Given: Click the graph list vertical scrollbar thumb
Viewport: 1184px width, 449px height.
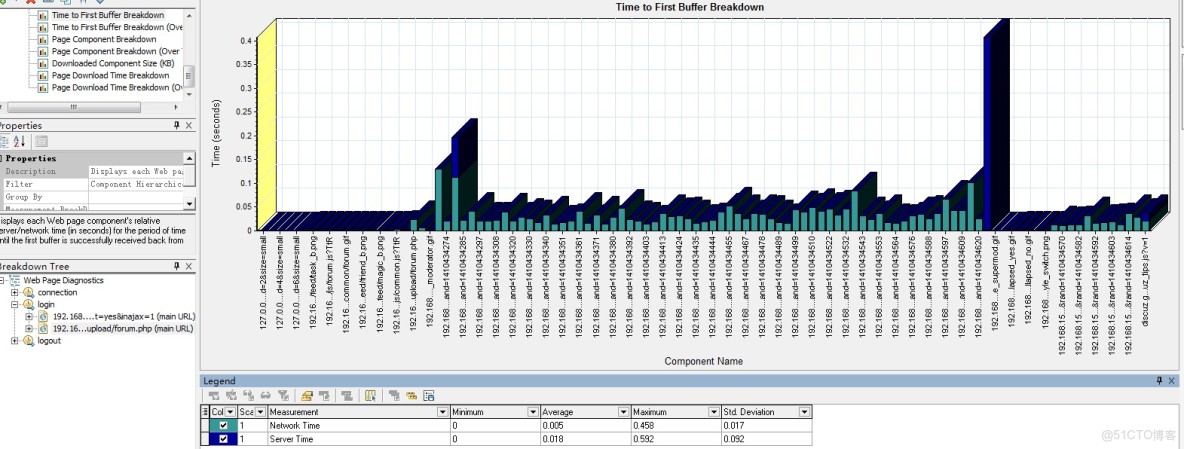Looking at the screenshot, I should point(190,75).
